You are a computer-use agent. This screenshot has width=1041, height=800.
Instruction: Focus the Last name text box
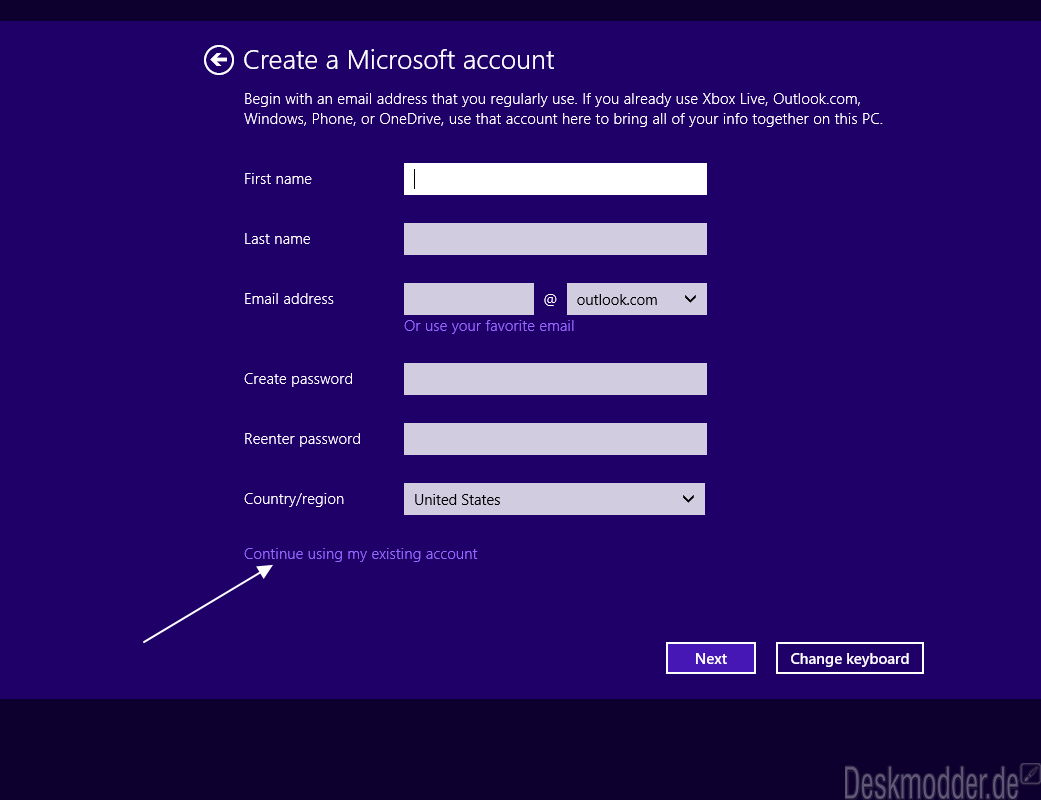click(555, 239)
